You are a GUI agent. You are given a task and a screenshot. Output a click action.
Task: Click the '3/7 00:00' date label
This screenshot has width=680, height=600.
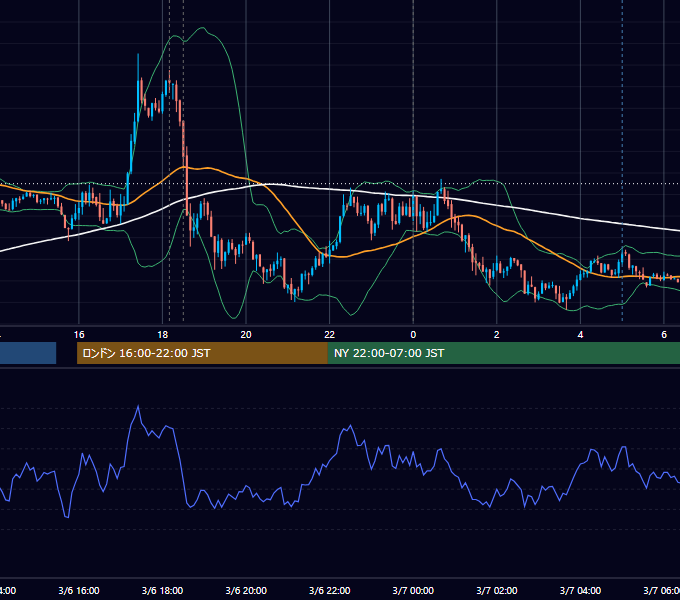[x=413, y=591]
